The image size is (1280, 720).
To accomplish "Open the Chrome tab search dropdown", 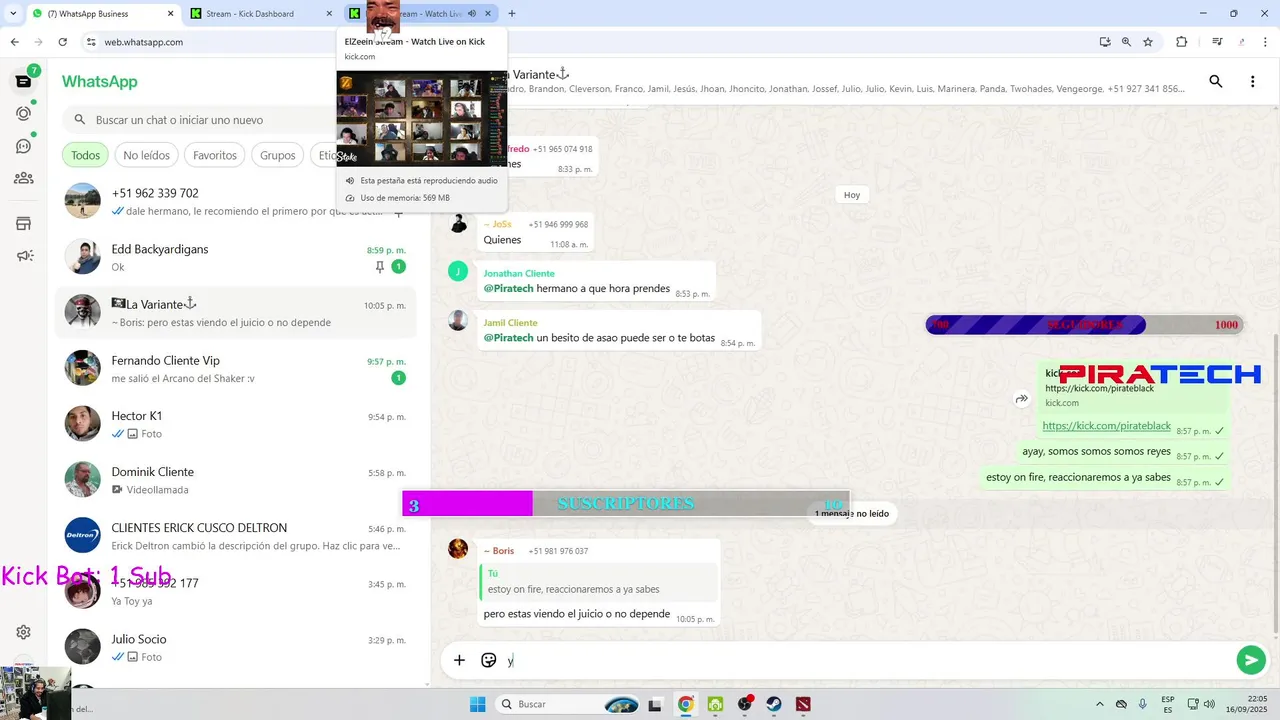I will coord(13,13).
